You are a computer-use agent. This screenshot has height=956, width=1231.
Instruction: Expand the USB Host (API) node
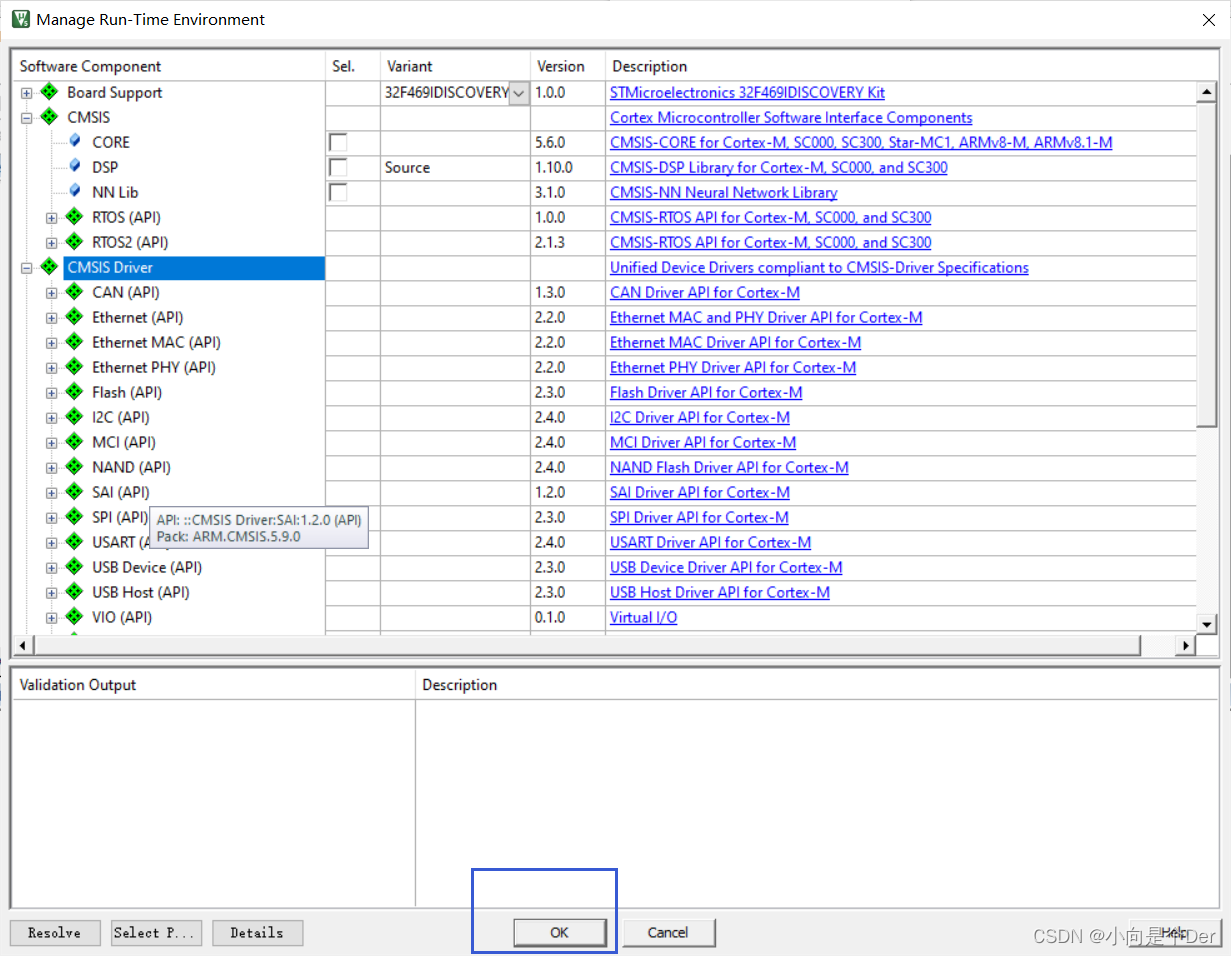pos(52,593)
